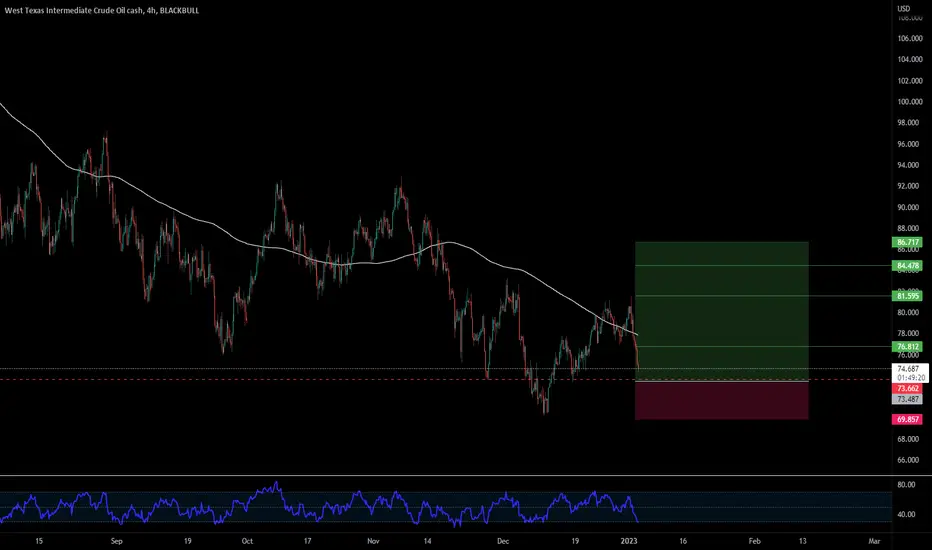Click the 80.00 RSI scale value

[x=906, y=485]
